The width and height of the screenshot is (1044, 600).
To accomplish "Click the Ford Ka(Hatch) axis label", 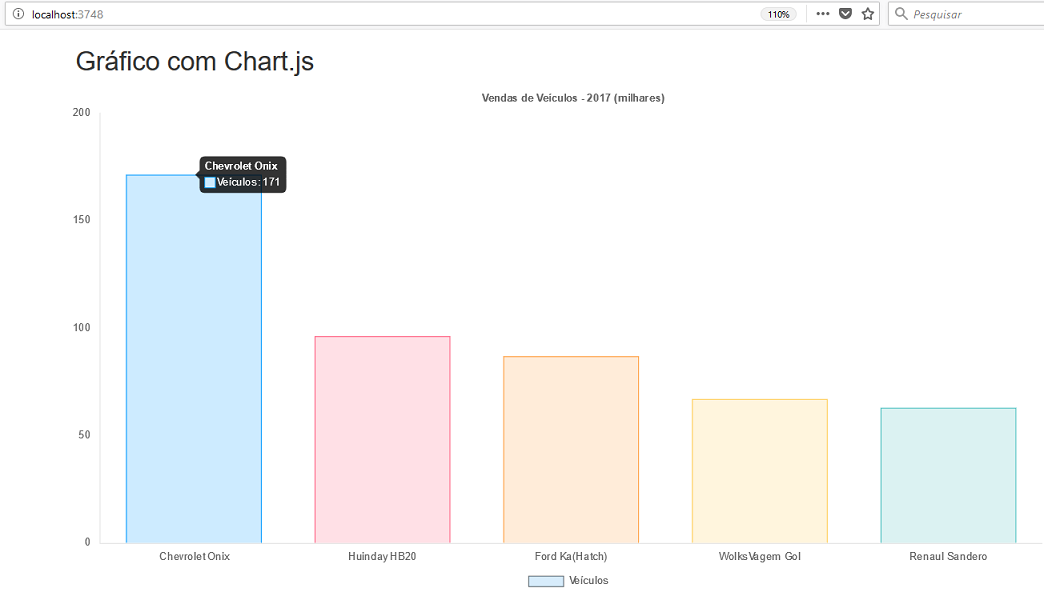I will click(571, 556).
